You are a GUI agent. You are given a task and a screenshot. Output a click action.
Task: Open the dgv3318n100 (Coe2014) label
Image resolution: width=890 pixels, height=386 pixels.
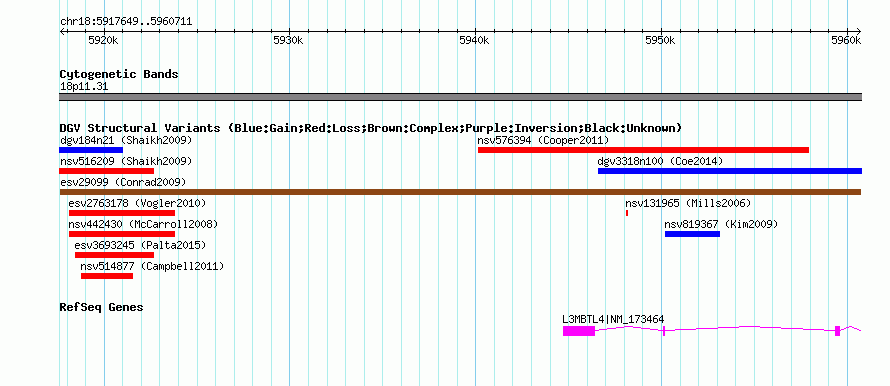click(660, 161)
